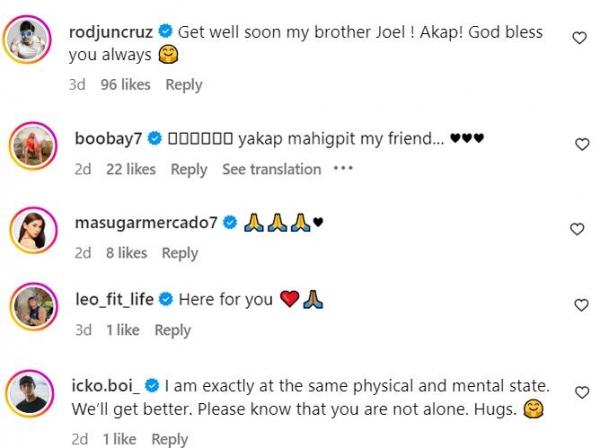Image resolution: width=600 pixels, height=448 pixels.
Task: Like masugarmercado7's comment with the heart
Action: pos(577,229)
